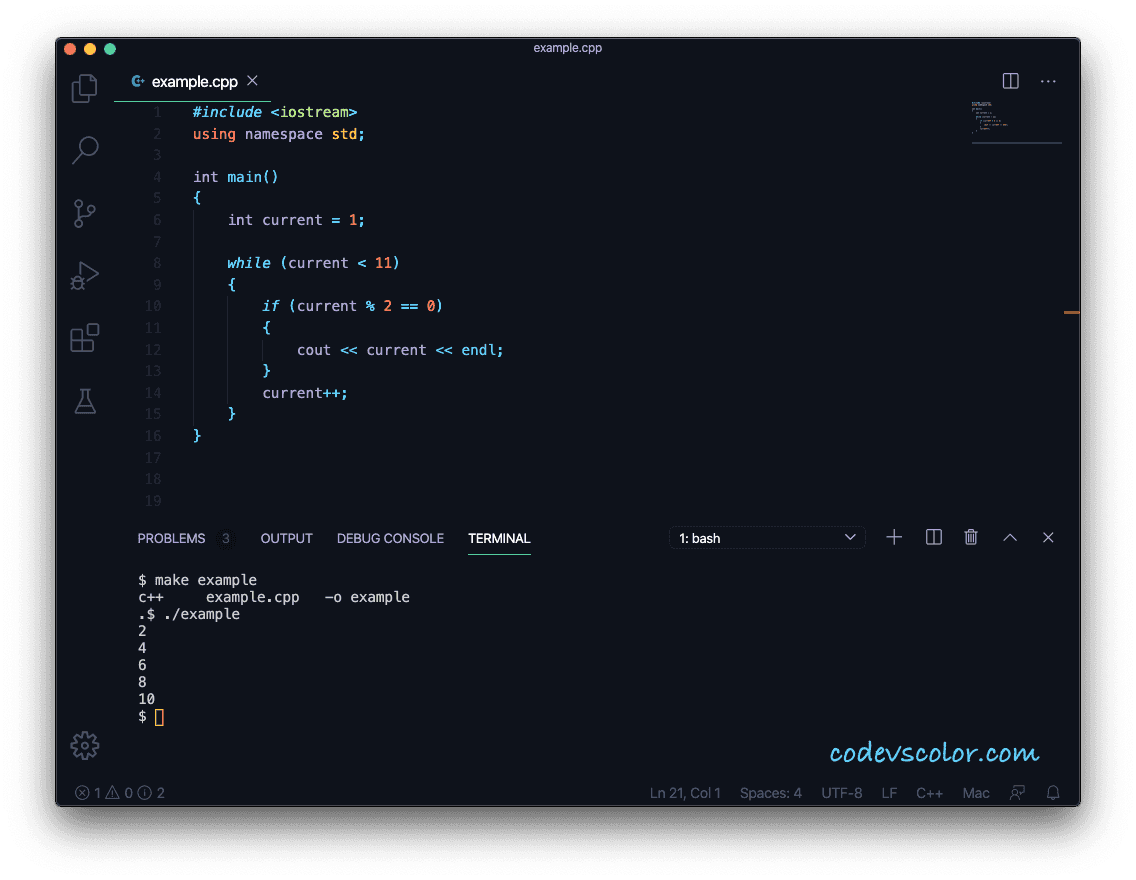
Task: Switch to the PROBLEMS tab
Action: [x=171, y=538]
